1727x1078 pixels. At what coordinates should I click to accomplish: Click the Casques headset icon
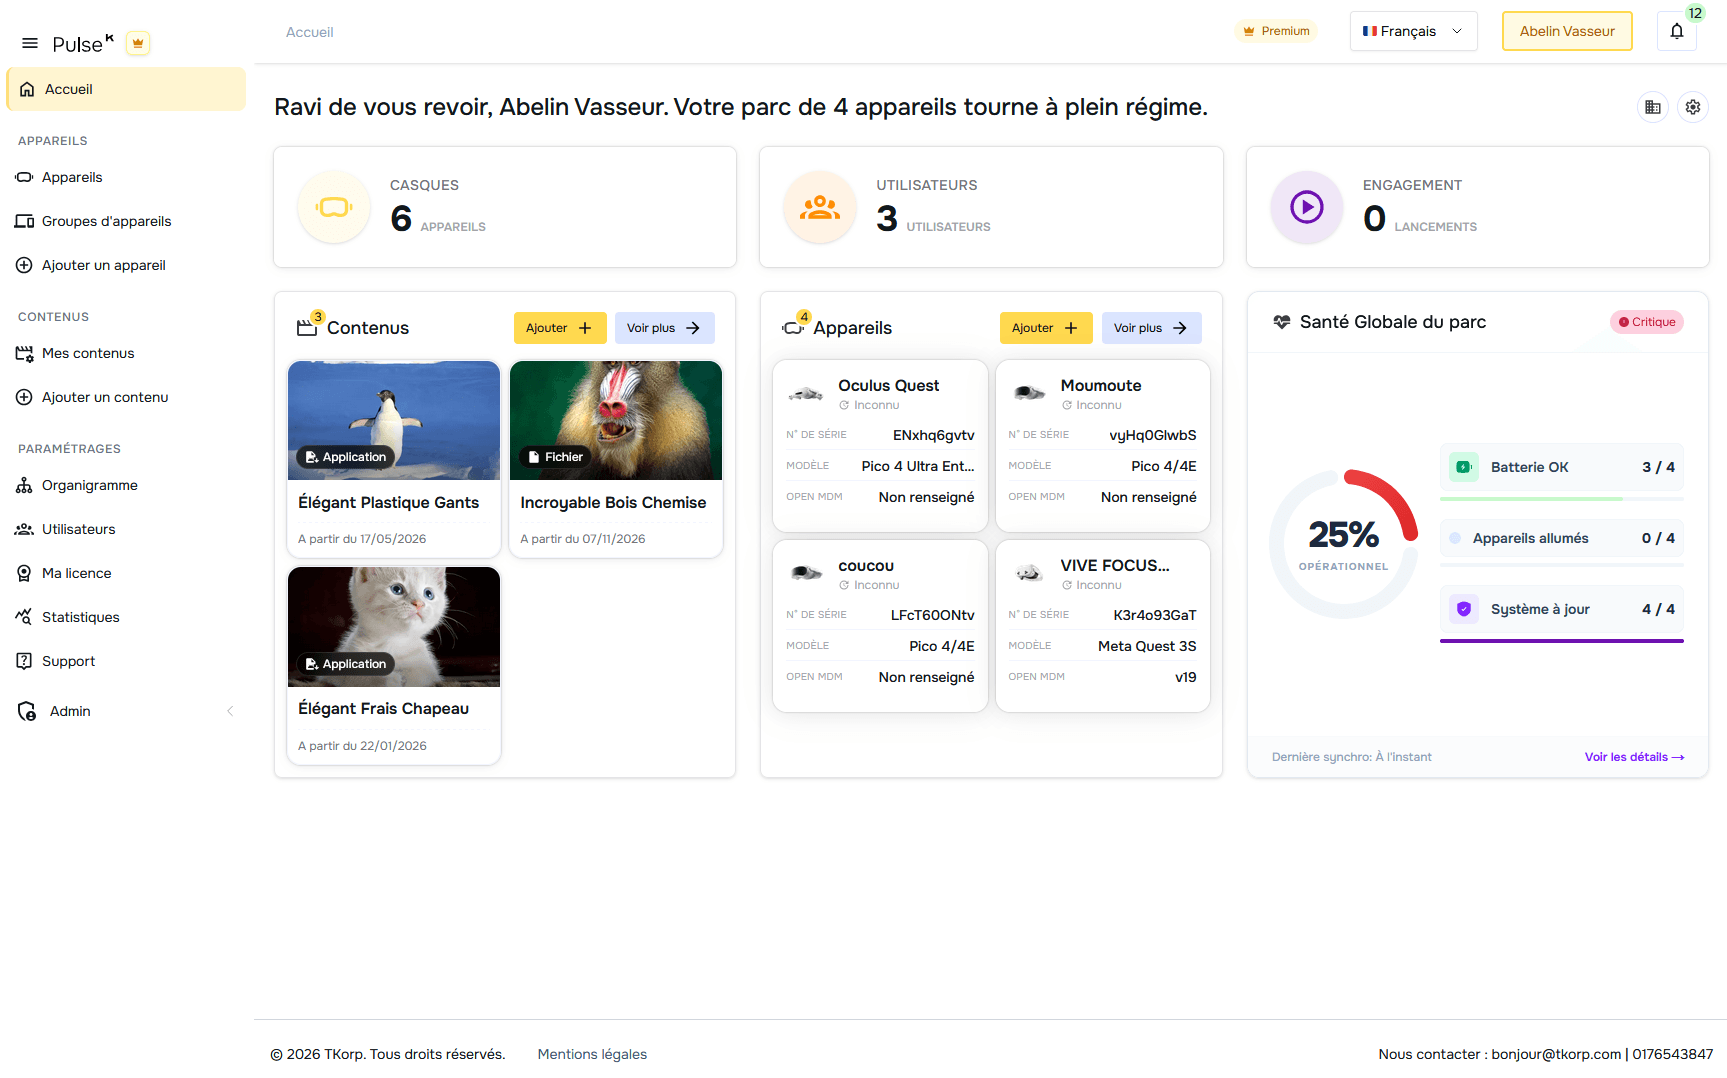334,207
